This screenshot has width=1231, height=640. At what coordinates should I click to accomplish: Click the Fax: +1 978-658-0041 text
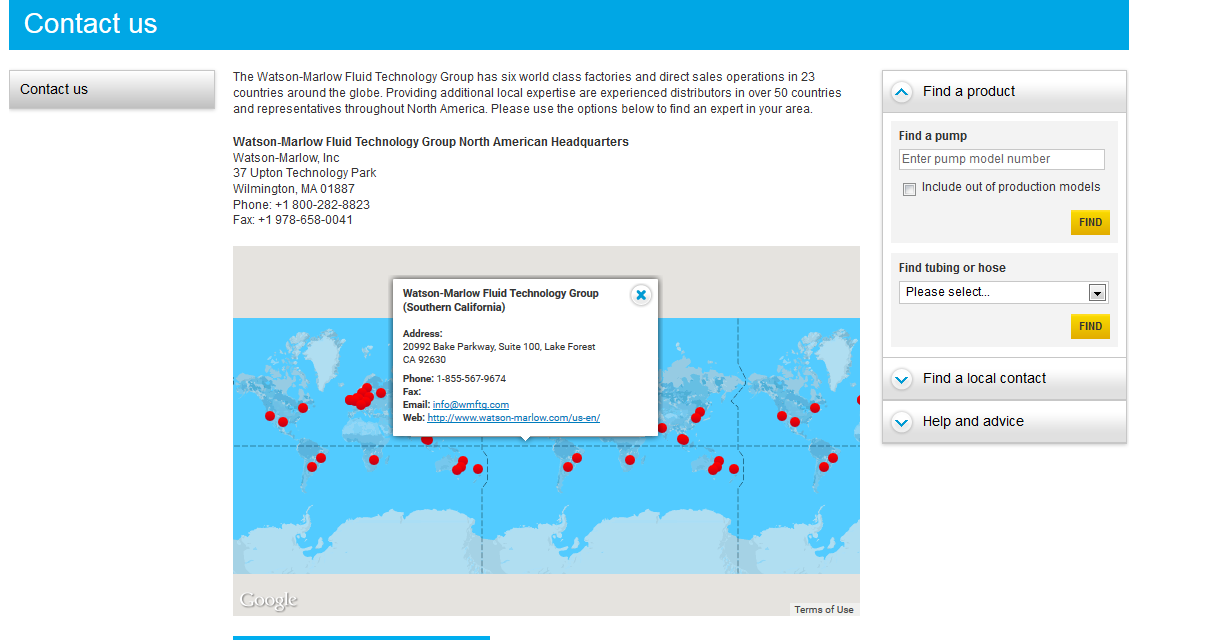pyautogui.click(x=293, y=220)
